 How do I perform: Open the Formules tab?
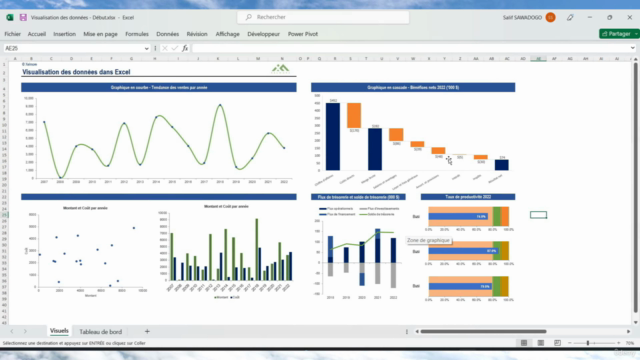click(137, 34)
